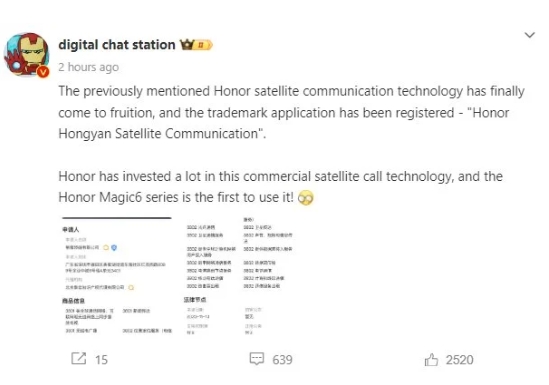The image size is (549, 385).
Task: Click the like count 2520
Action: coord(459,360)
